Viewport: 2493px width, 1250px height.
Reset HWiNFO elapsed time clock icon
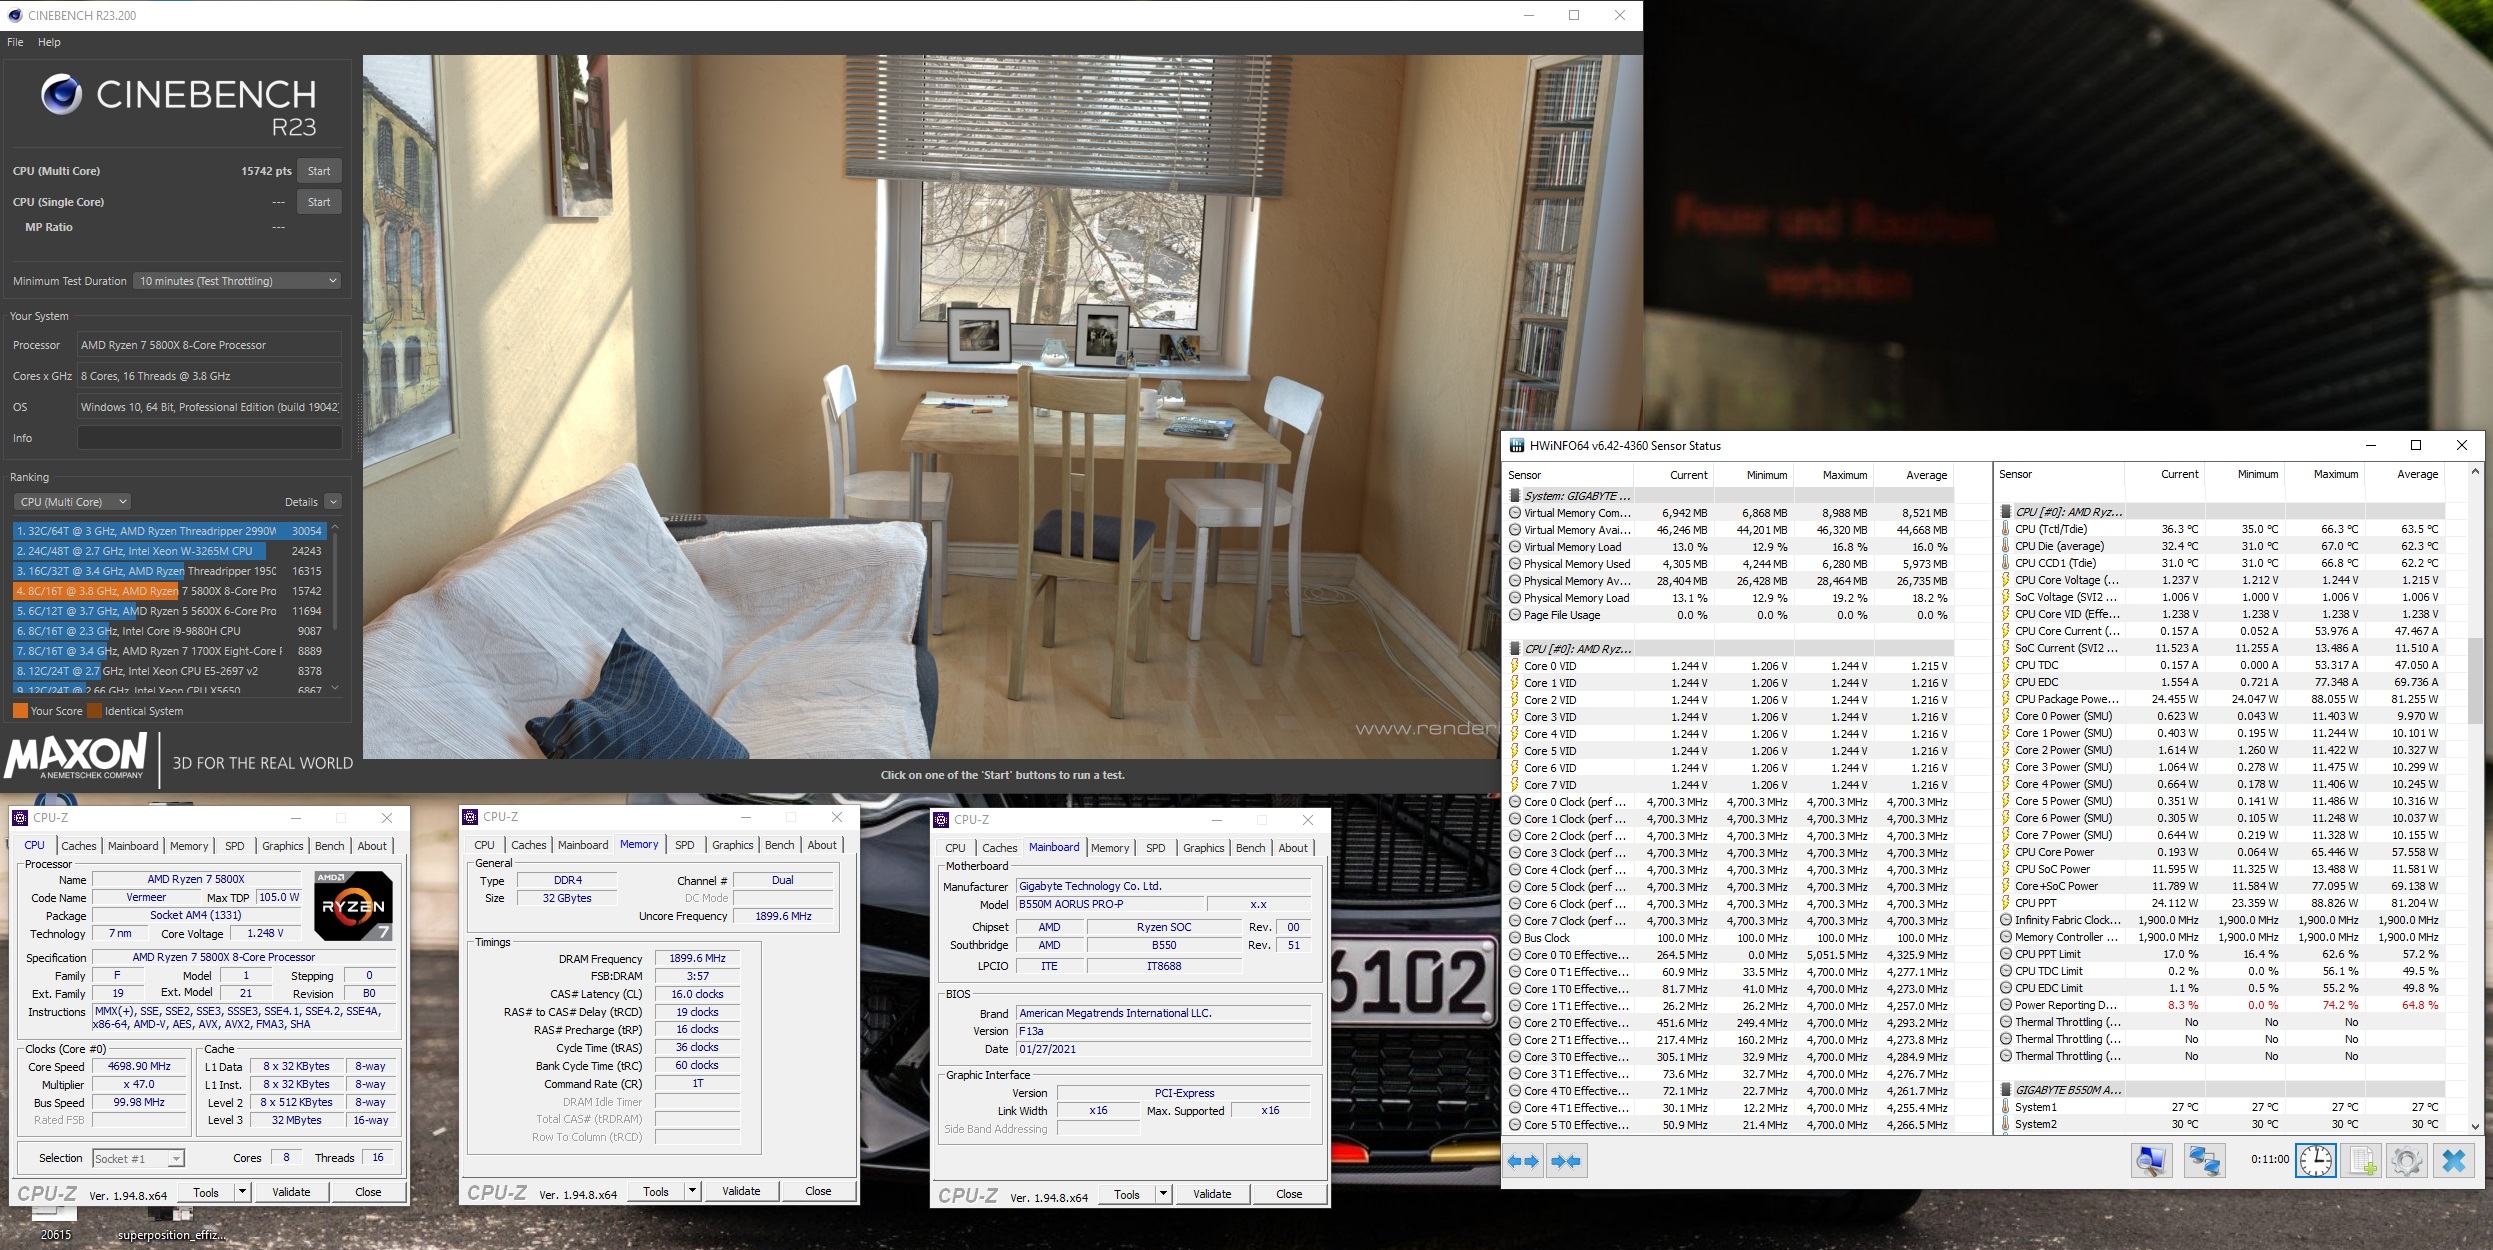[2316, 1161]
